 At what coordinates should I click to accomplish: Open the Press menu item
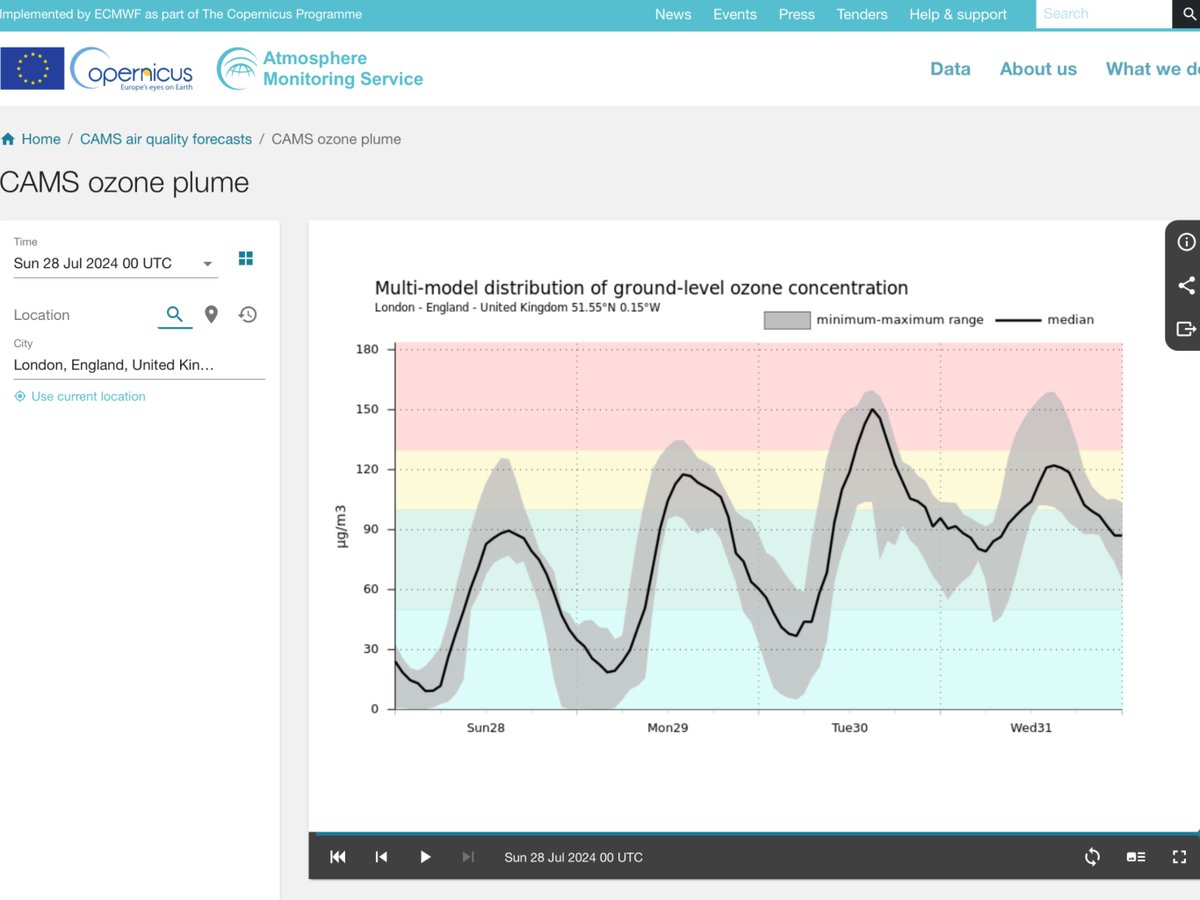[x=797, y=14]
